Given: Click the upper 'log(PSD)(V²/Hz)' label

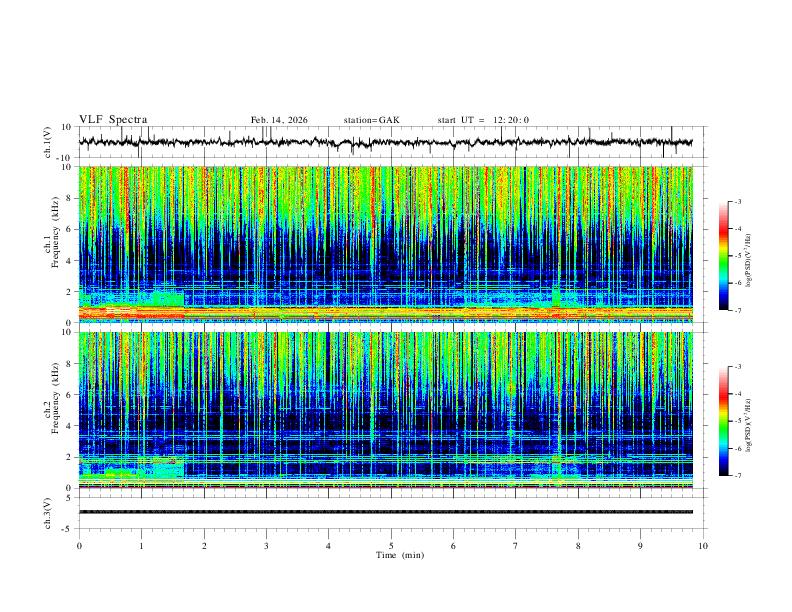Looking at the screenshot, I should pos(748,261).
